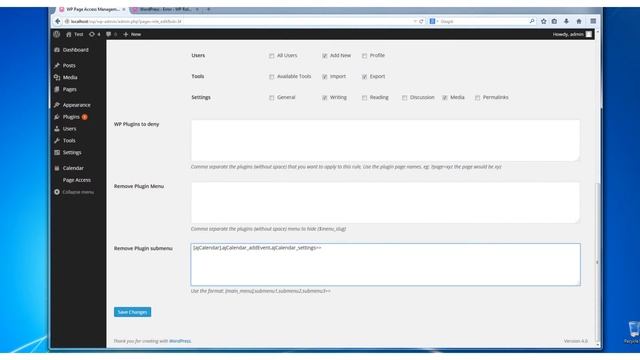
Task: Uncheck the Import checkbox
Action: pos(324,77)
